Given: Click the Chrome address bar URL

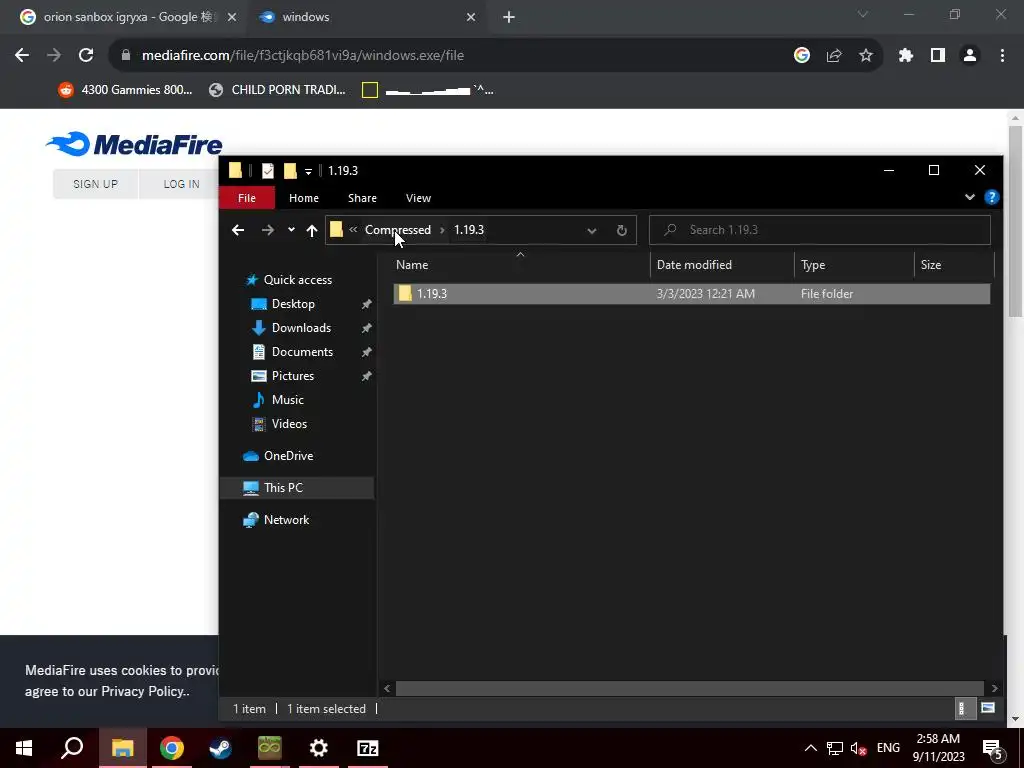Looking at the screenshot, I should tap(303, 56).
